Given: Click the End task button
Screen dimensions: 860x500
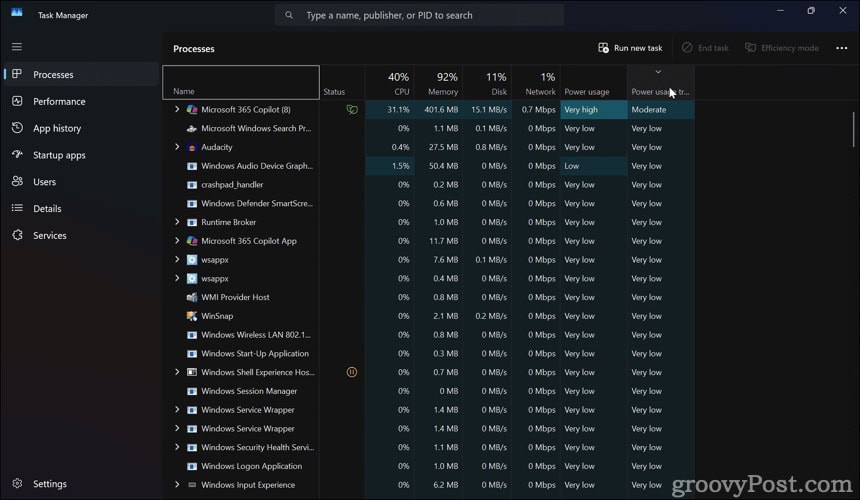Looking at the screenshot, I should 705,48.
